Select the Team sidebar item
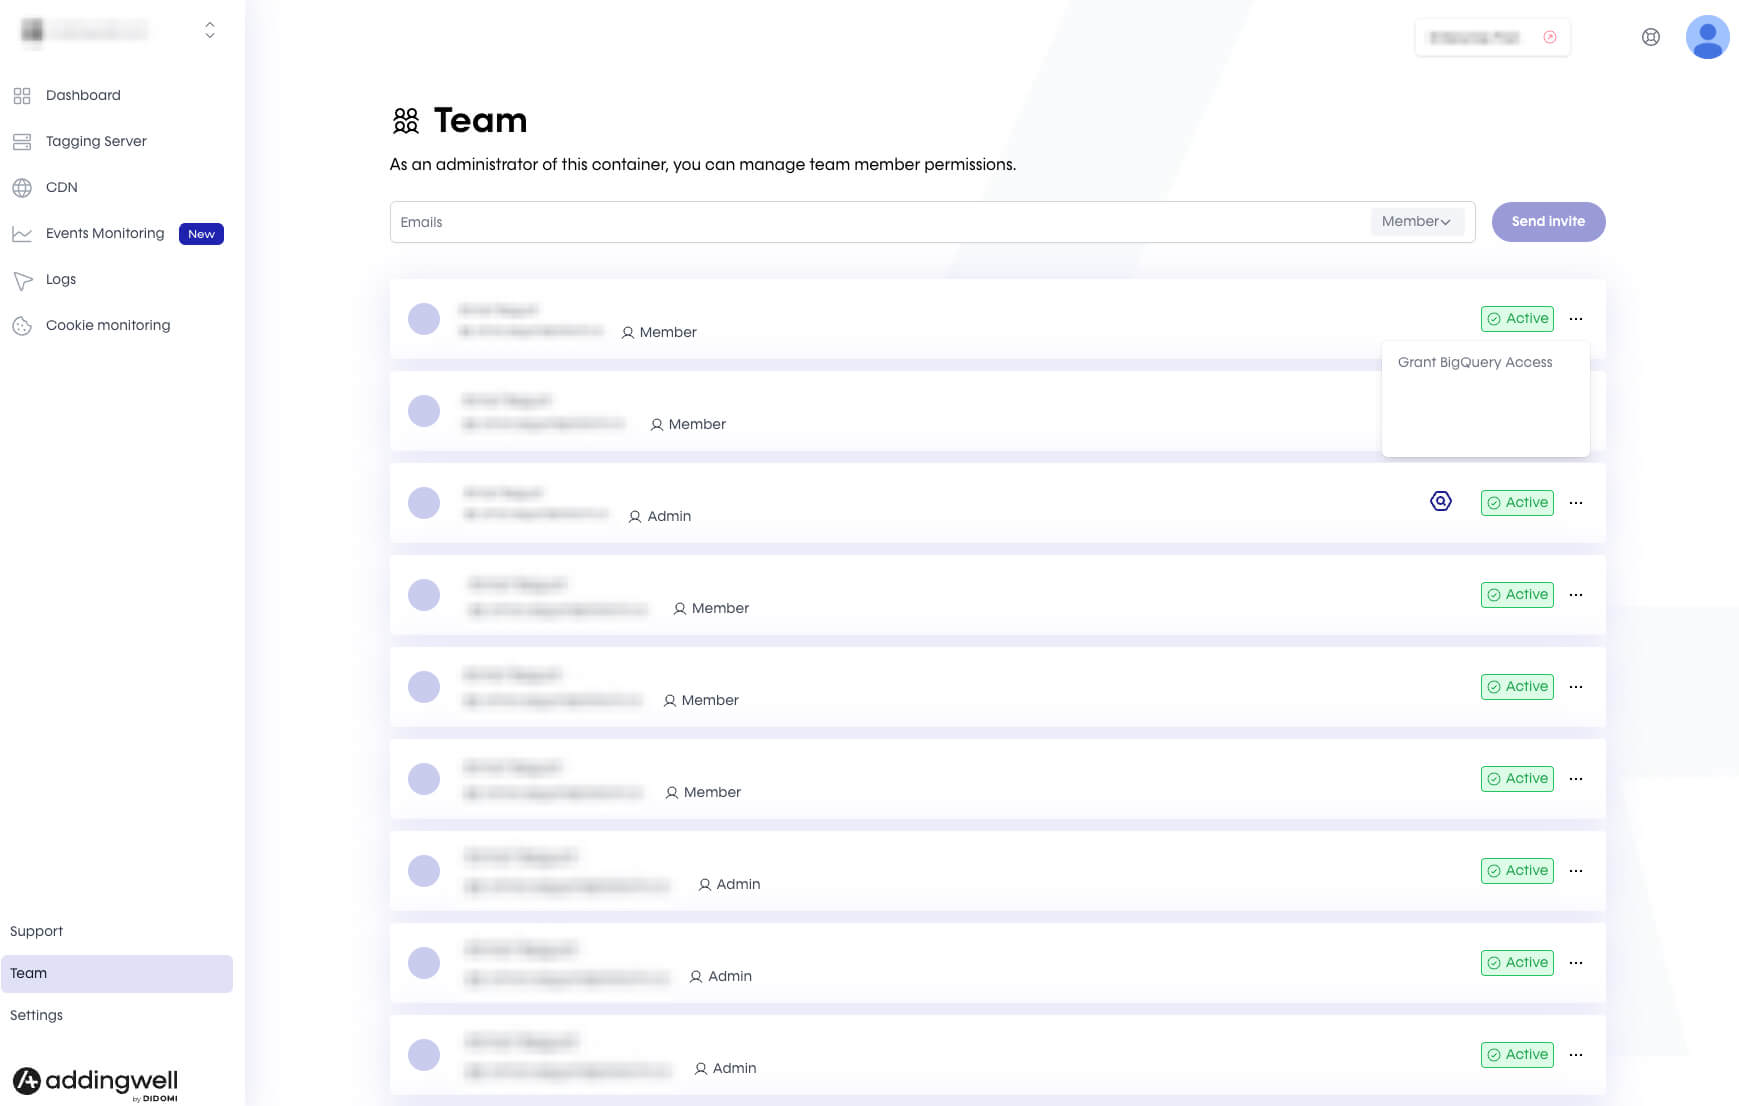The image size is (1739, 1106). 117,974
